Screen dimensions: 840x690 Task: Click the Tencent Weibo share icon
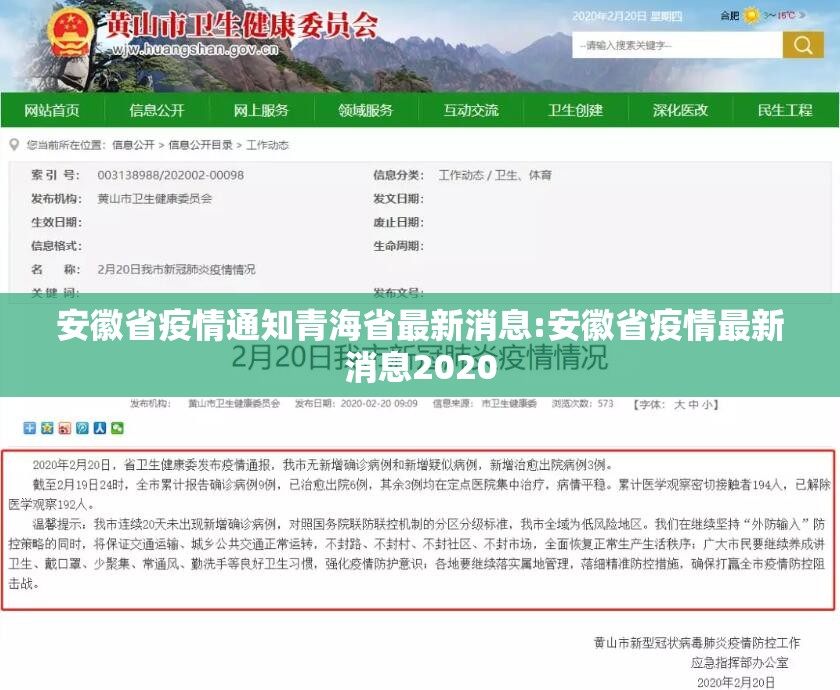(x=82, y=428)
